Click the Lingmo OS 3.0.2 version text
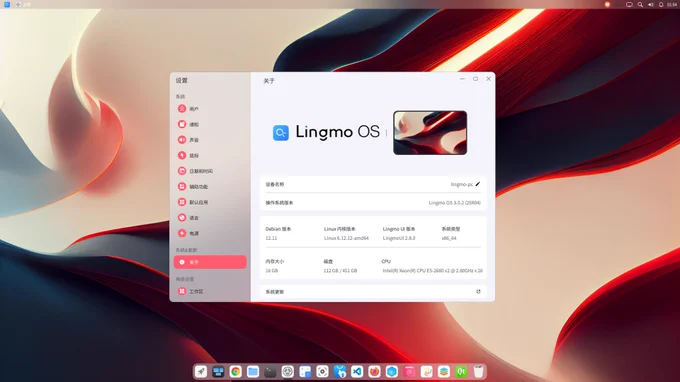 click(x=454, y=202)
